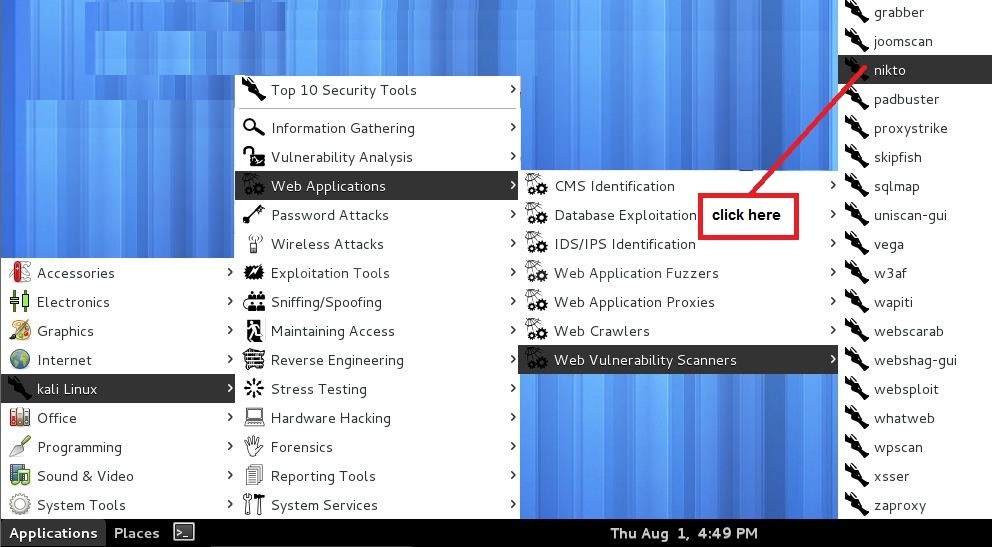Expand the Top 10 Security Tools arrow
The height and width of the screenshot is (547, 992).
[x=512, y=89]
